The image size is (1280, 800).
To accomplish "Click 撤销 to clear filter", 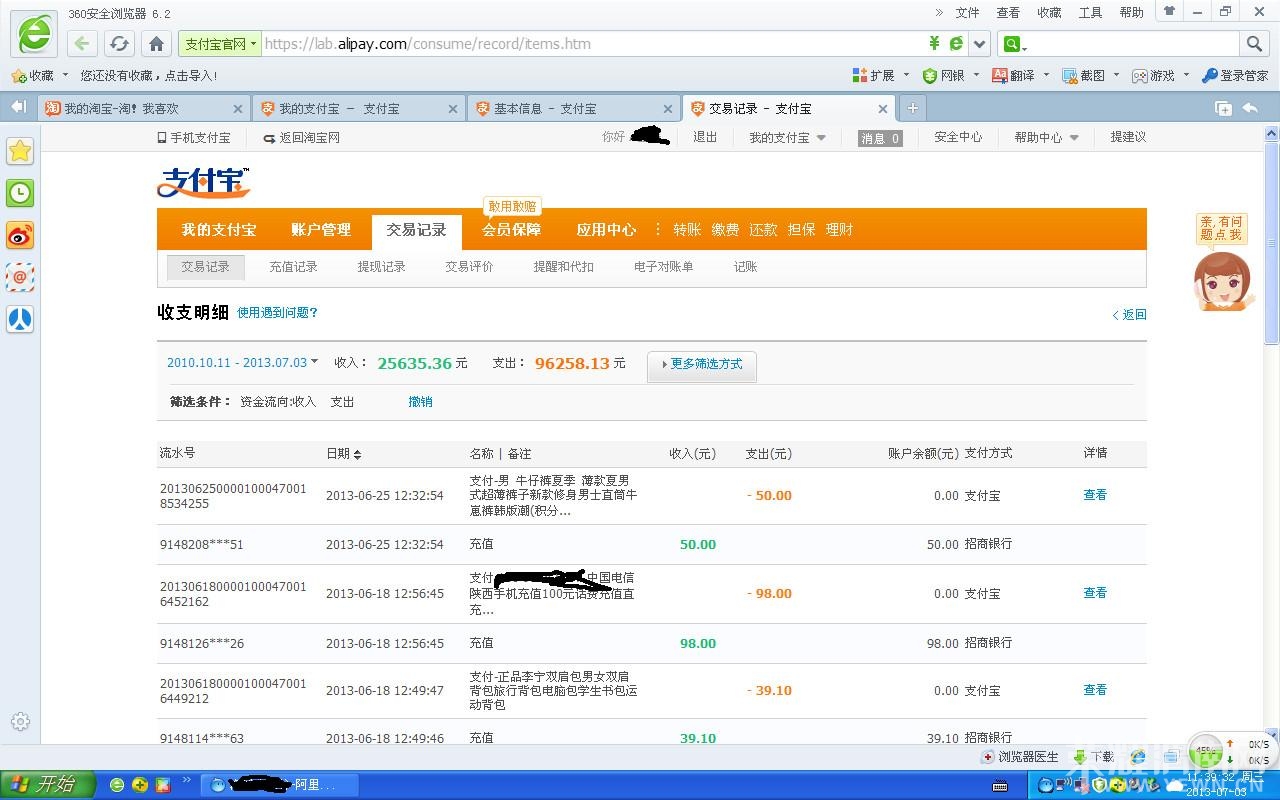I will [420, 402].
